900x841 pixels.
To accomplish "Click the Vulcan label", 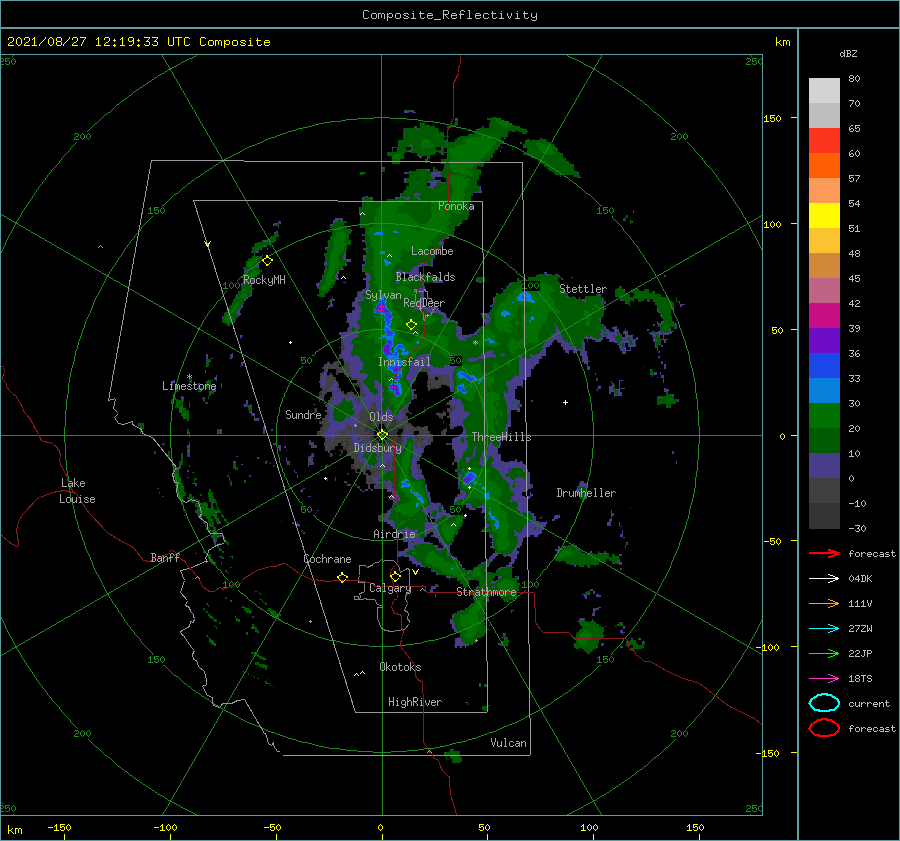I will pos(509,742).
